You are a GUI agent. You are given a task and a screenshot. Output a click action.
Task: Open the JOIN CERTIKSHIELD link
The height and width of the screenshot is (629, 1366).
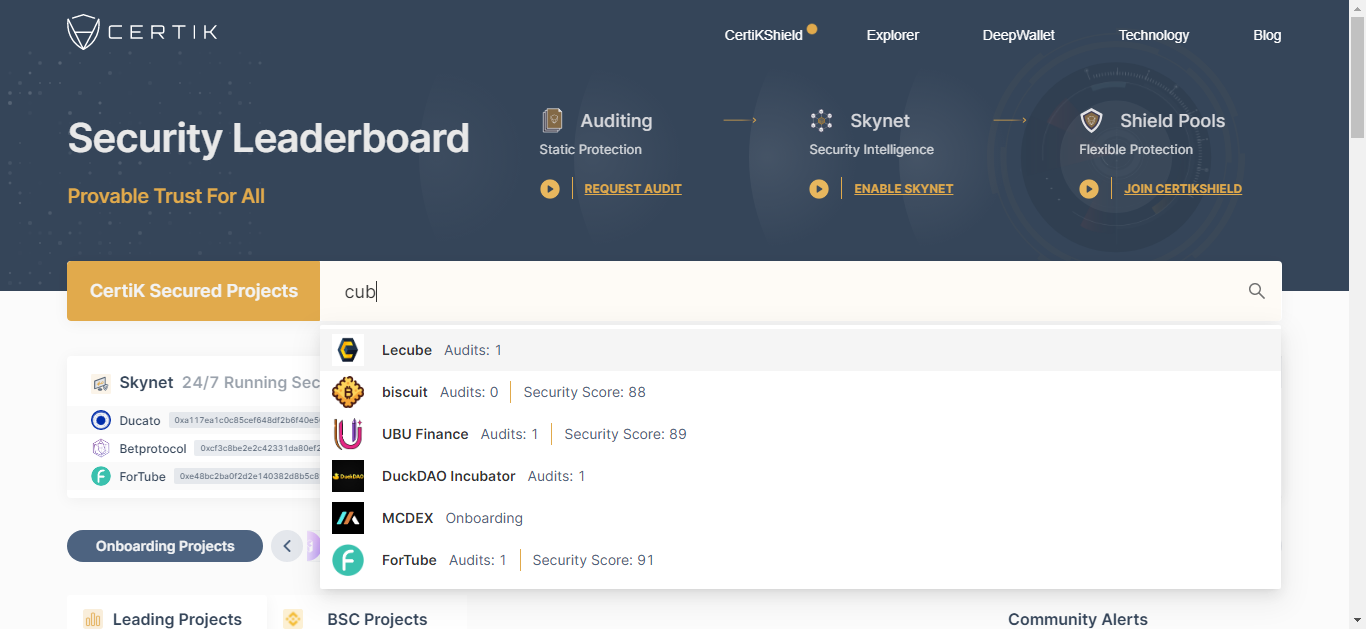tap(1183, 189)
